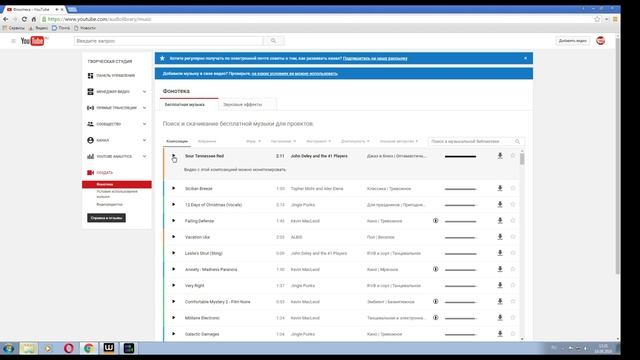Viewport: 640px width, 360px height.
Task: Play the track Failing Defense
Action: [x=173, y=221]
